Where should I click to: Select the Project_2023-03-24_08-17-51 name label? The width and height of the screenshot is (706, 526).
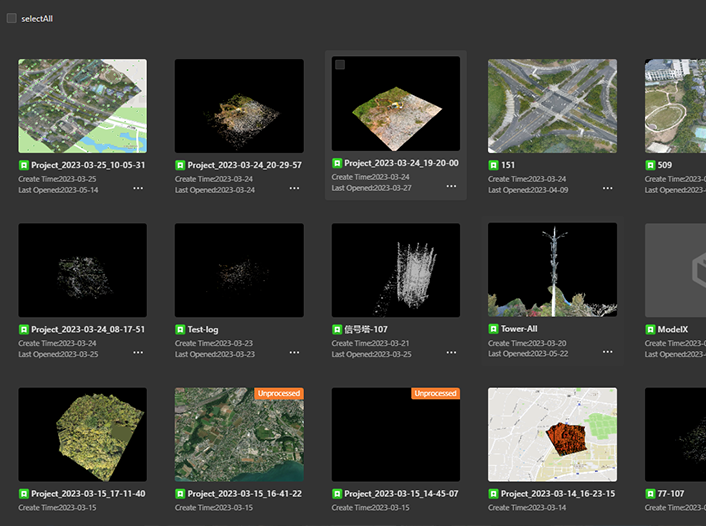88,329
